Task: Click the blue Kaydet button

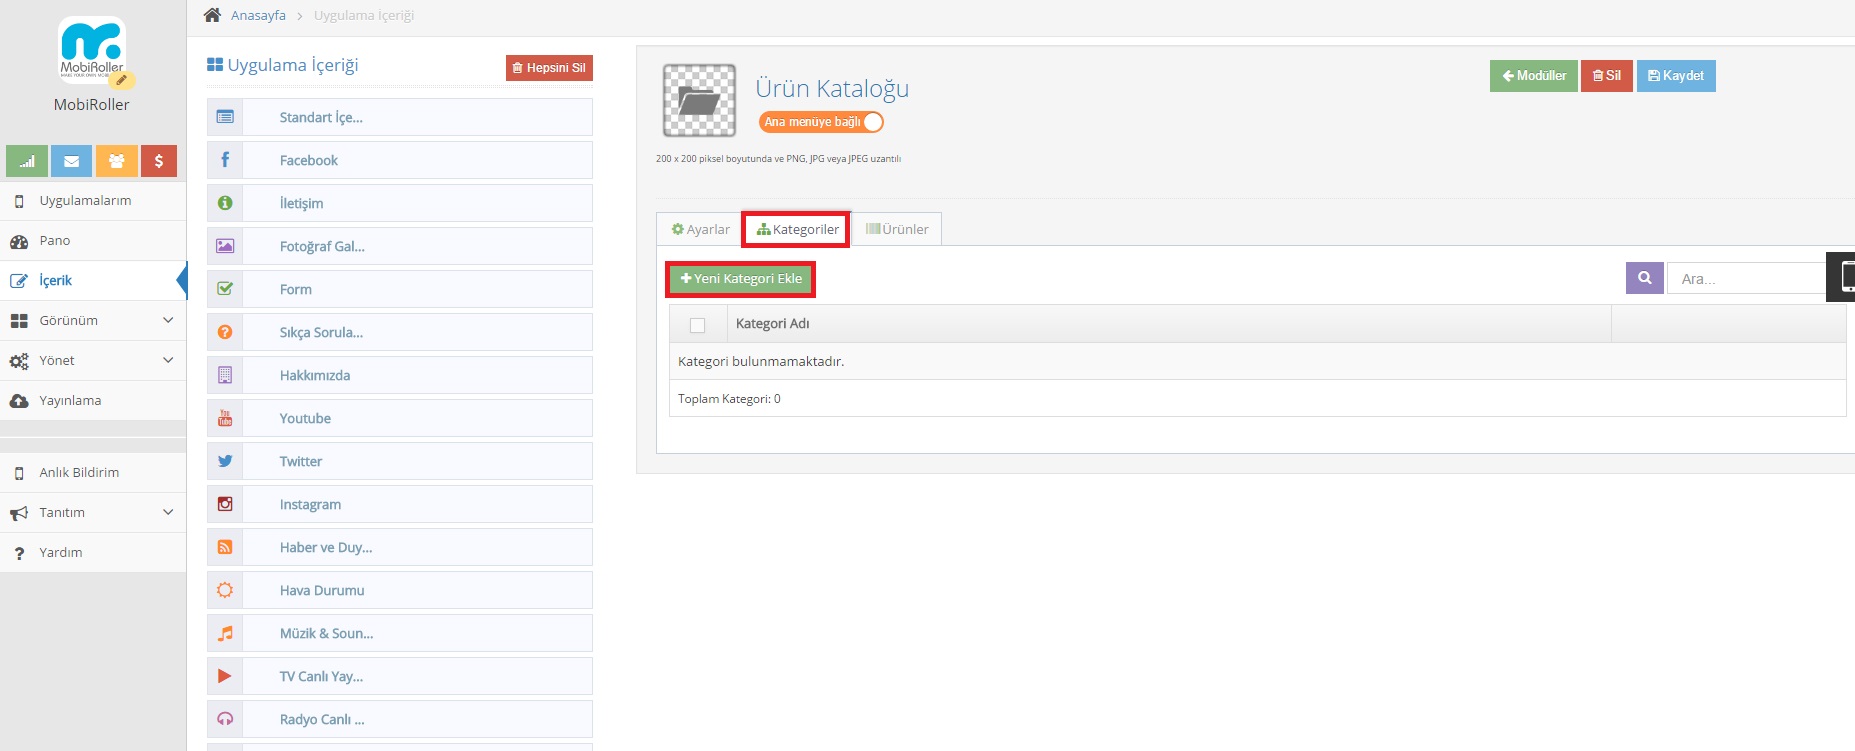Action: coord(1676,76)
